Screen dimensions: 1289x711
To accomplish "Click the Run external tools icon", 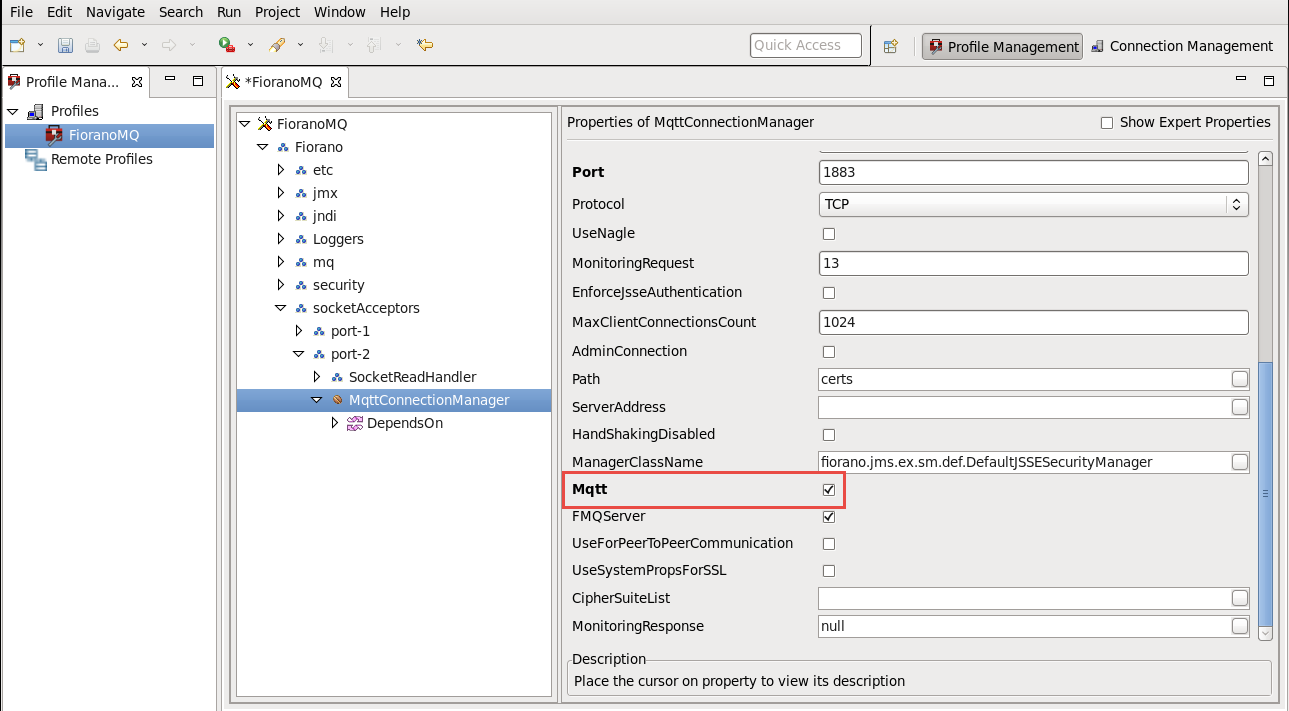I will coord(227,45).
